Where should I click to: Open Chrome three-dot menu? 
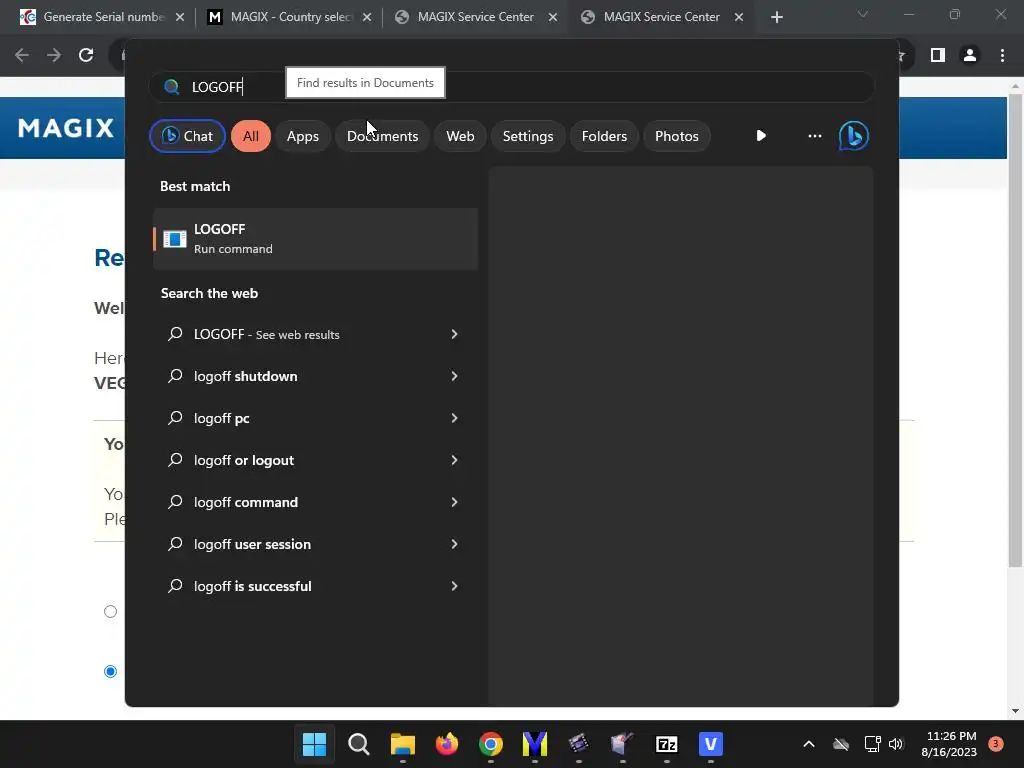1002,56
